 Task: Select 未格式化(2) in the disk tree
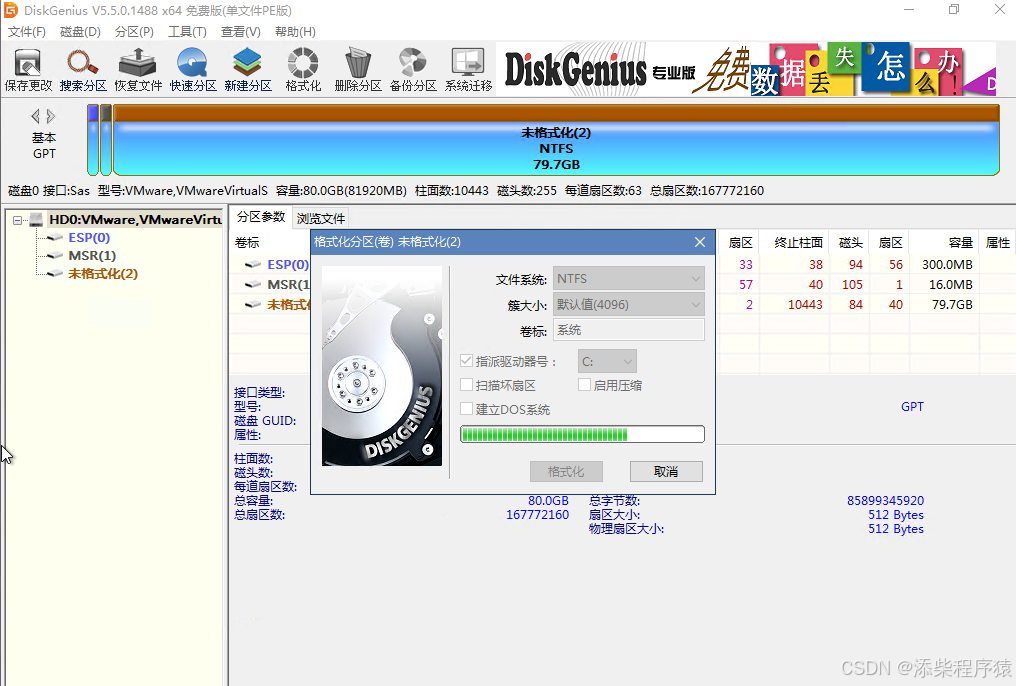103,274
